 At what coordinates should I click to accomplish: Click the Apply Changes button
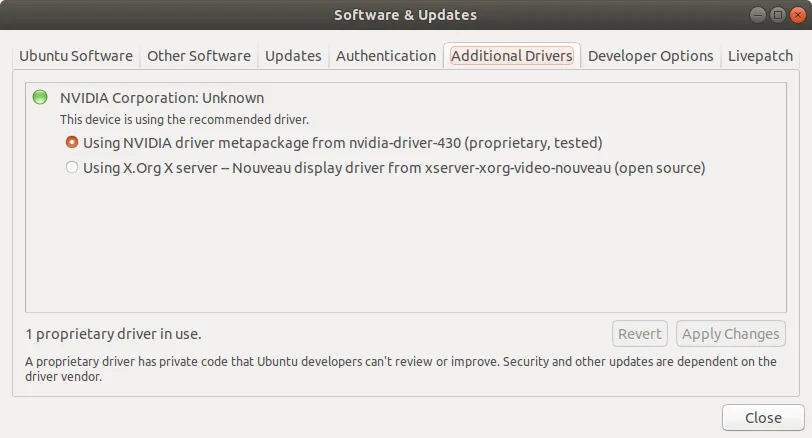click(731, 334)
